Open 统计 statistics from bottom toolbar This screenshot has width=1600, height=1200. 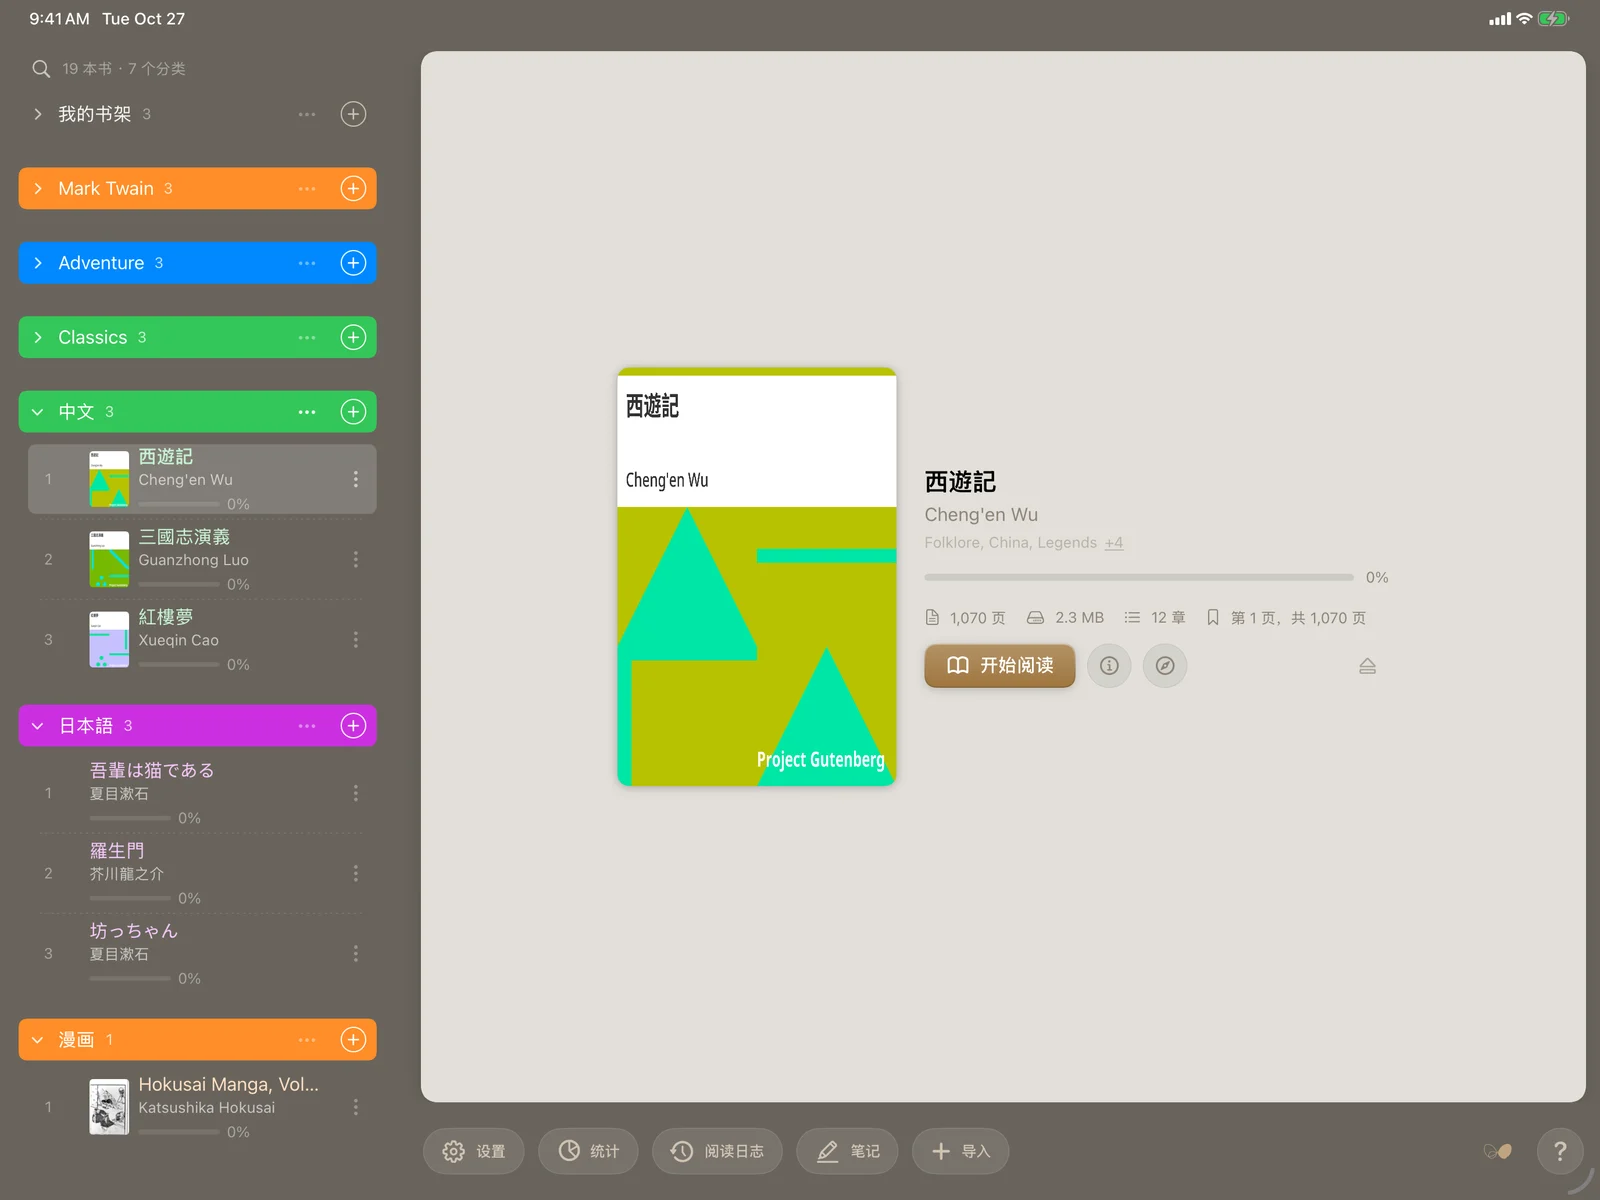tap(588, 1151)
